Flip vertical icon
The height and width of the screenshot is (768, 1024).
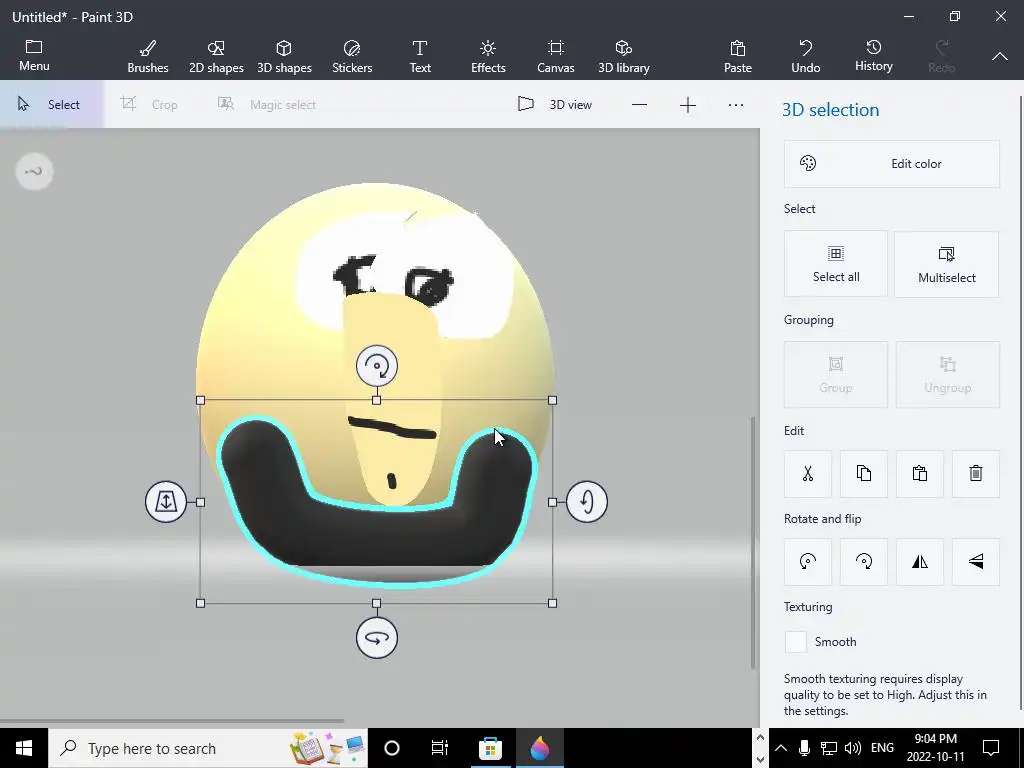click(x=976, y=562)
